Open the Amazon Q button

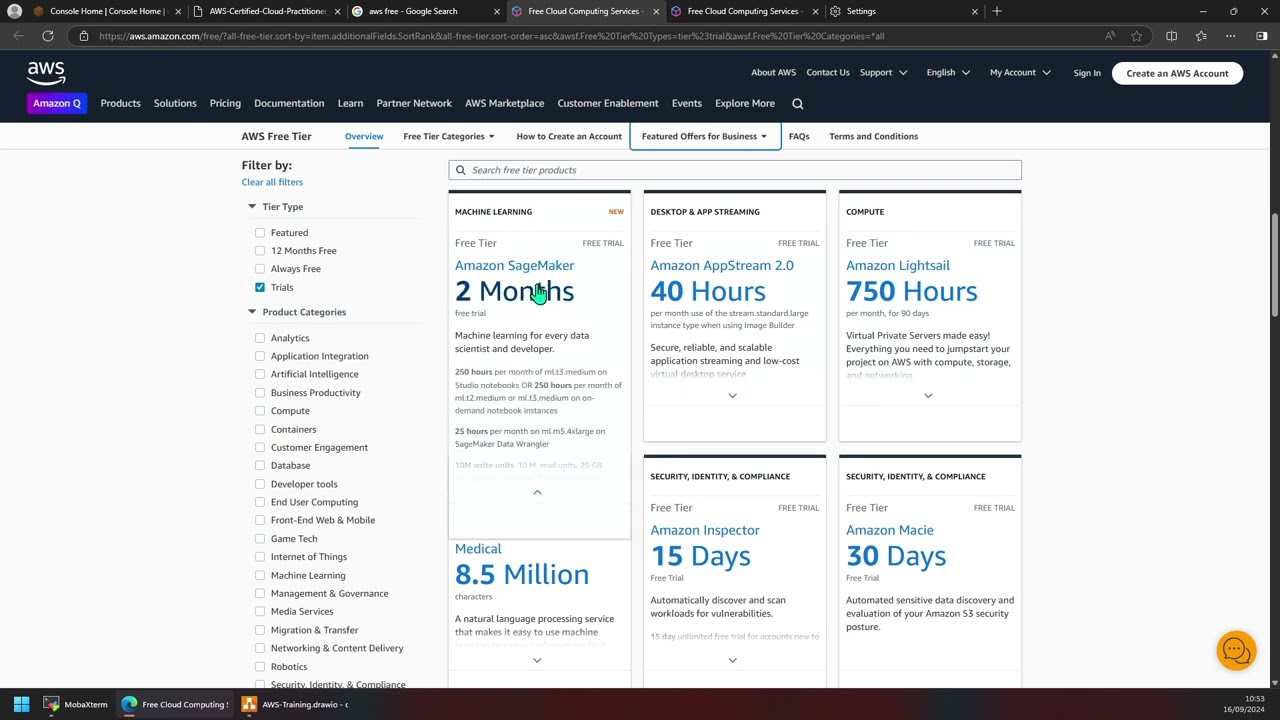(x=57, y=103)
